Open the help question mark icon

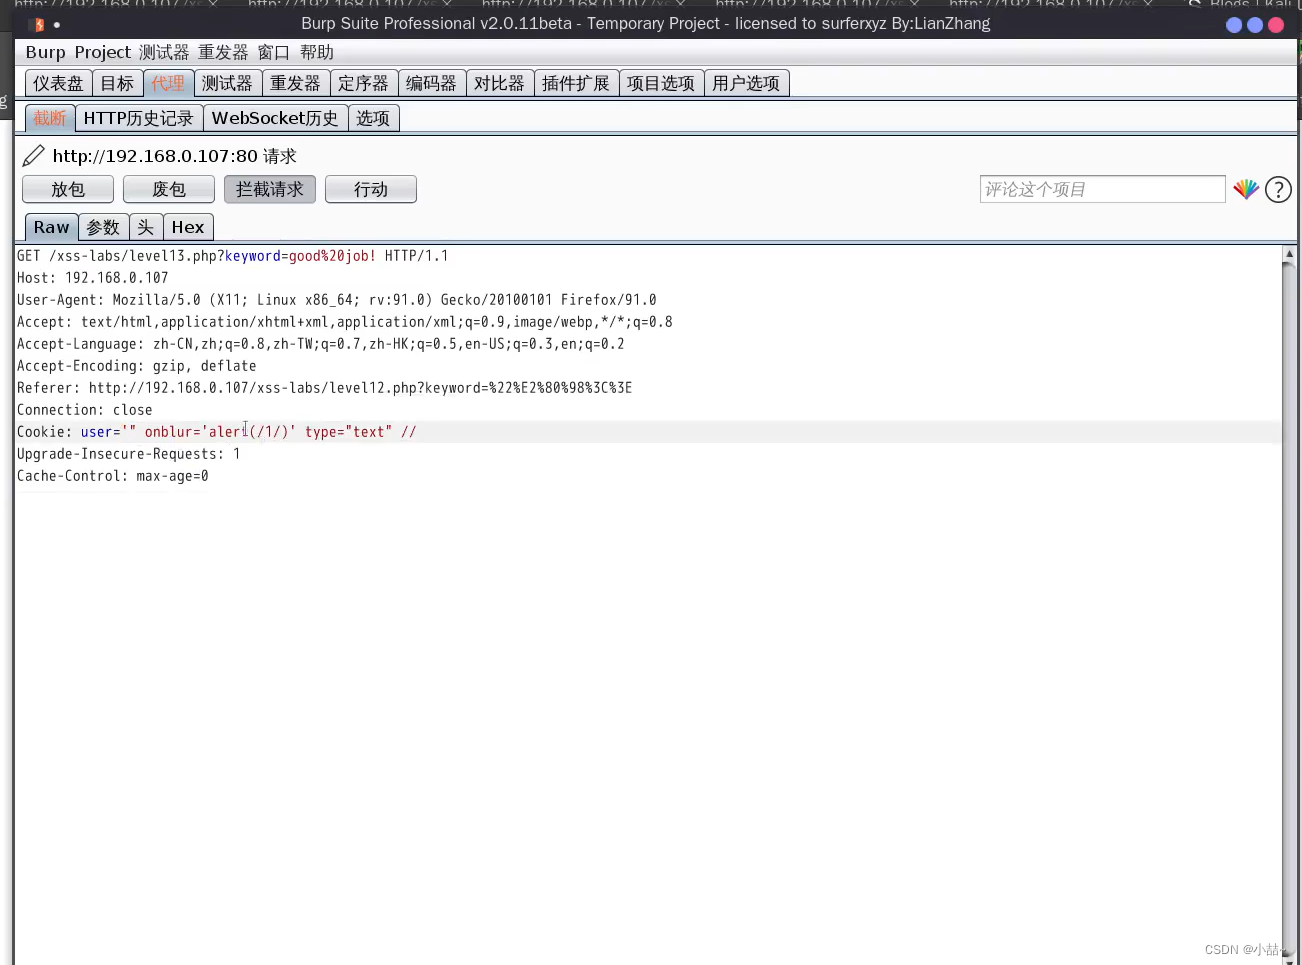[1278, 189]
